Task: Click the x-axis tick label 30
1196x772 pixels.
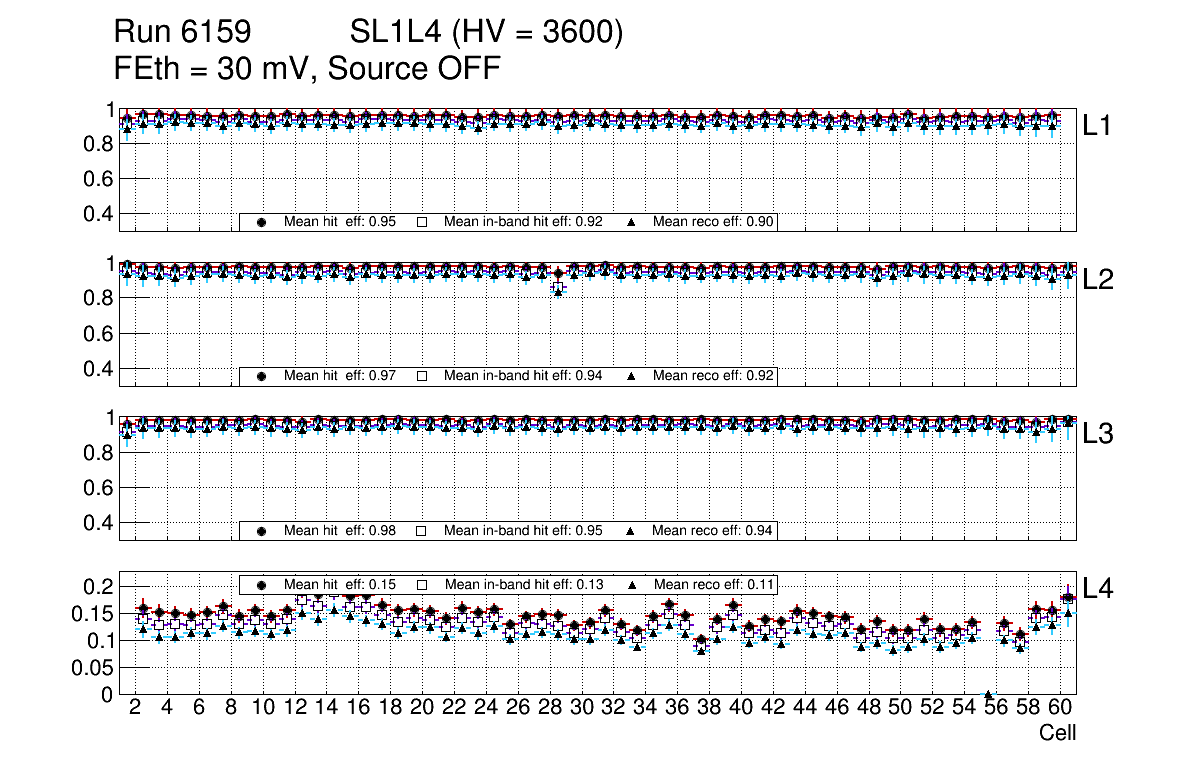Action: pos(581,708)
